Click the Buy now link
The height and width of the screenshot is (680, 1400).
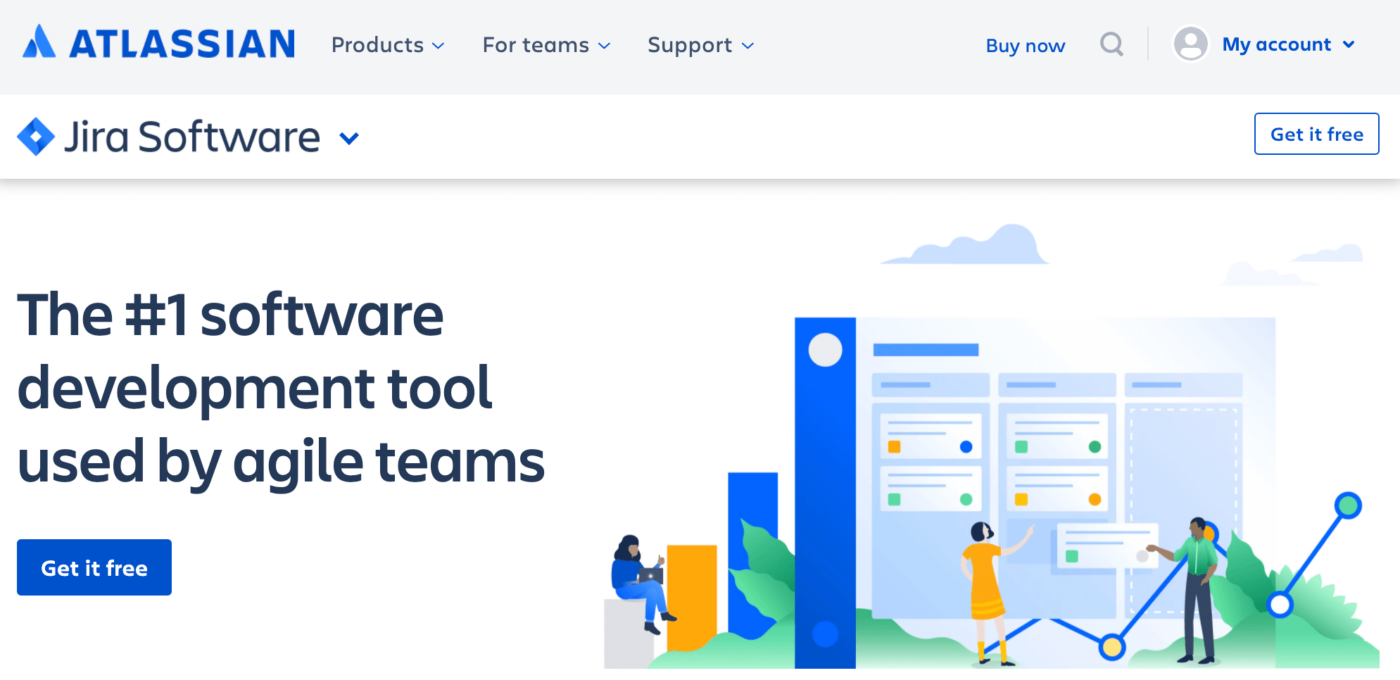click(1025, 45)
